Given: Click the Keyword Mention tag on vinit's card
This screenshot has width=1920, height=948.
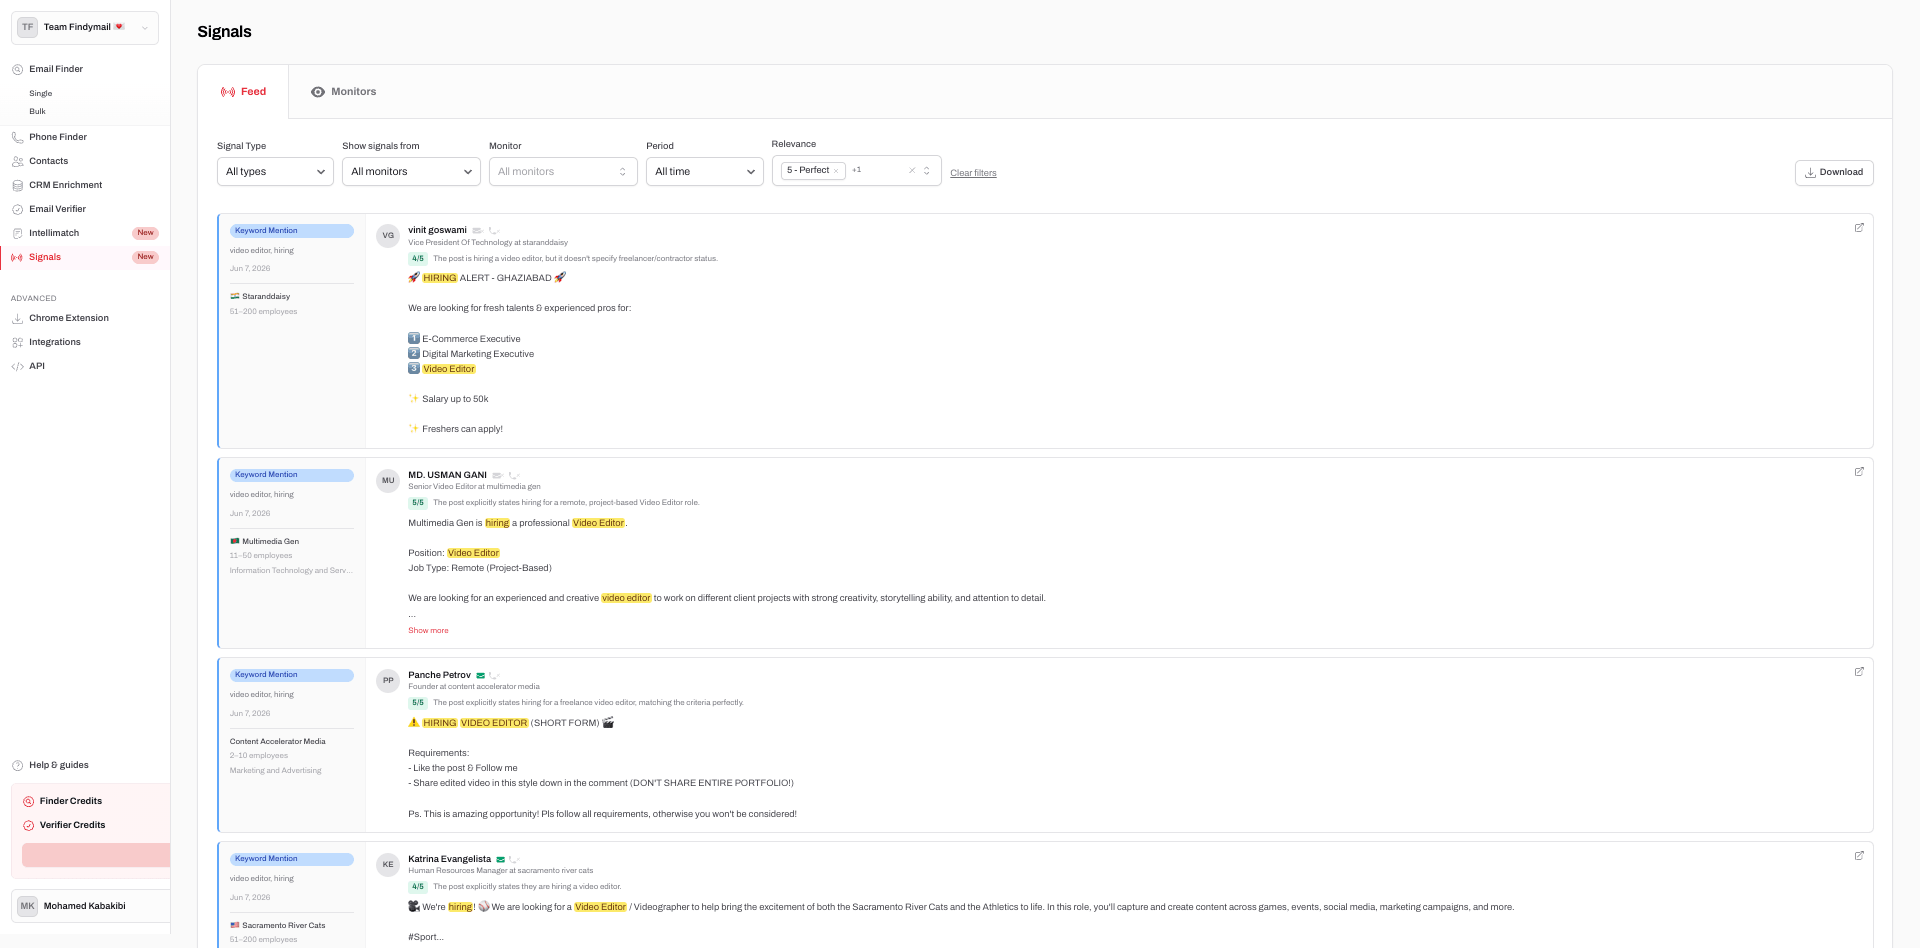Looking at the screenshot, I should tap(292, 231).
